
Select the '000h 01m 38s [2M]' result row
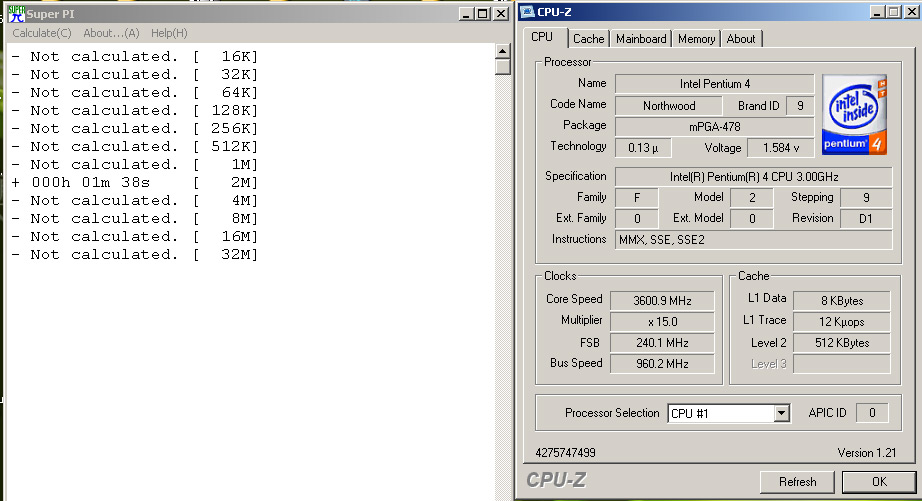135,182
